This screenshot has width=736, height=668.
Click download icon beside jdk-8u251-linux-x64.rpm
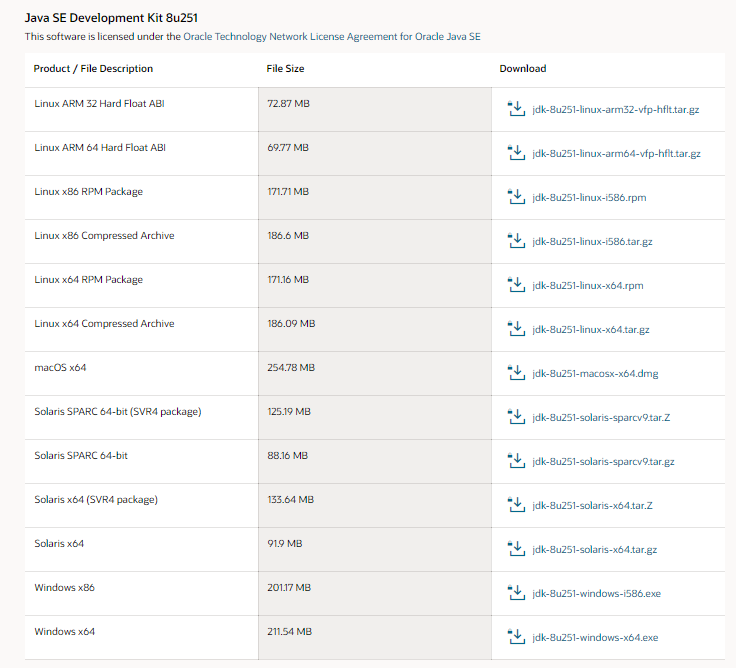point(516,285)
